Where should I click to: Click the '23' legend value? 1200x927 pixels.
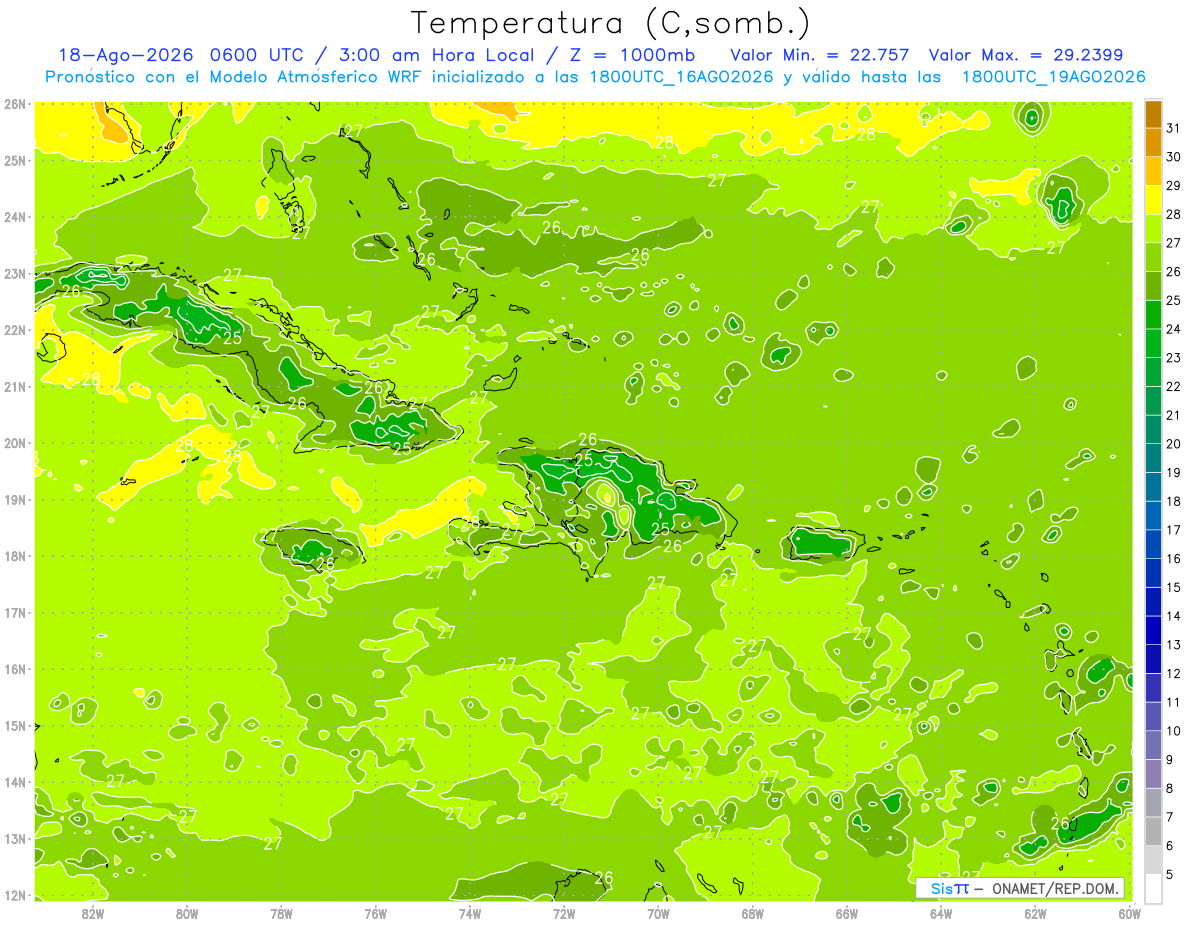tap(1174, 358)
